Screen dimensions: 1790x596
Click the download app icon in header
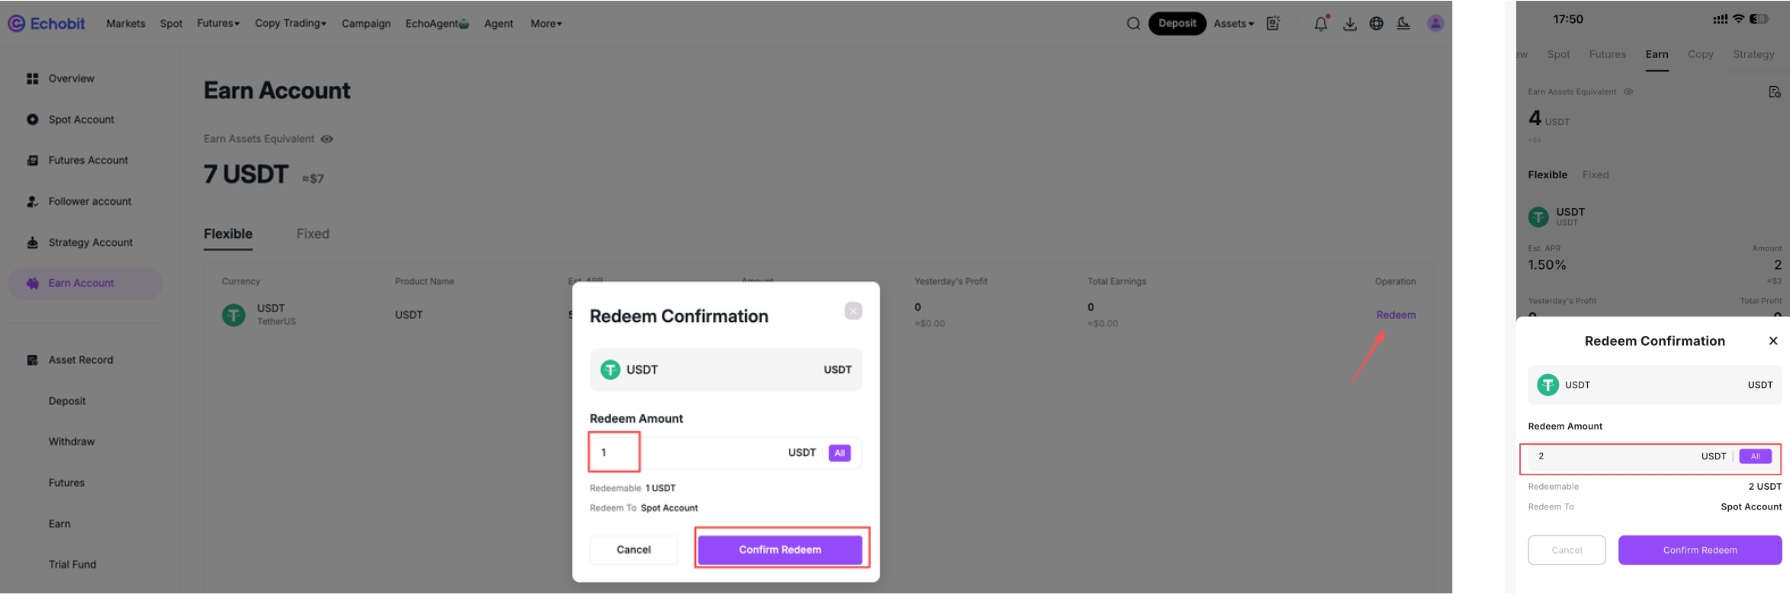[x=1350, y=24]
